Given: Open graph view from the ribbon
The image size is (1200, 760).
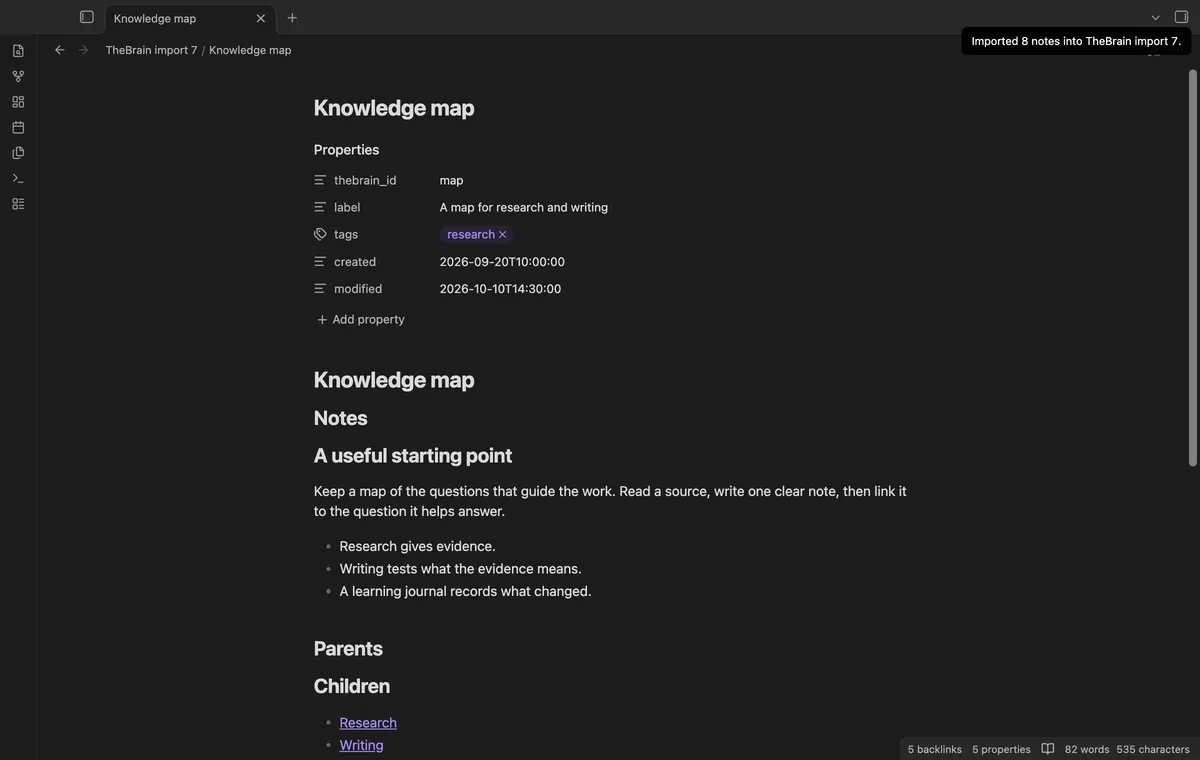Looking at the screenshot, I should 18,76.
